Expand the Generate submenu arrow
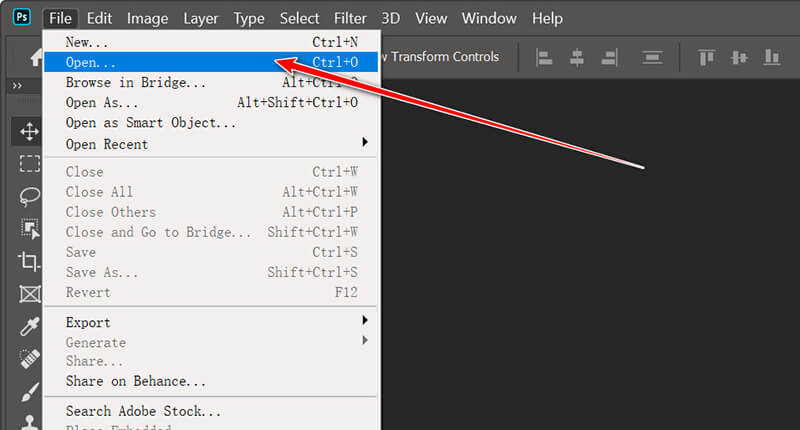 coord(365,340)
